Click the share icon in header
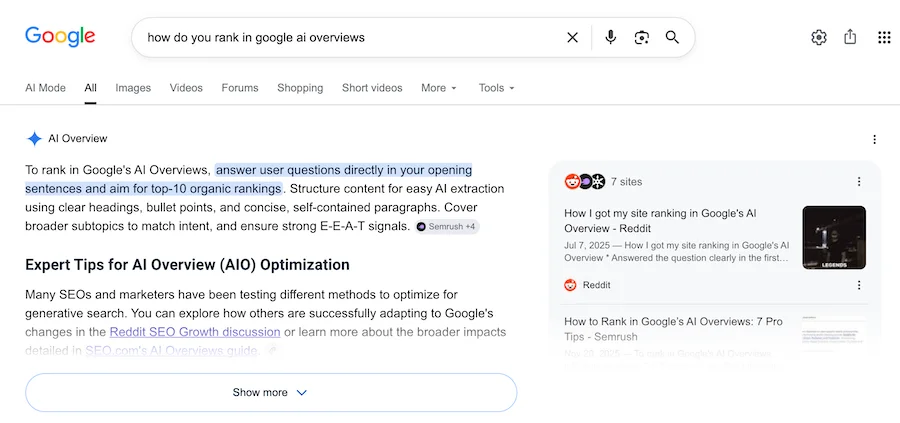This screenshot has height=423, width=900. point(850,37)
